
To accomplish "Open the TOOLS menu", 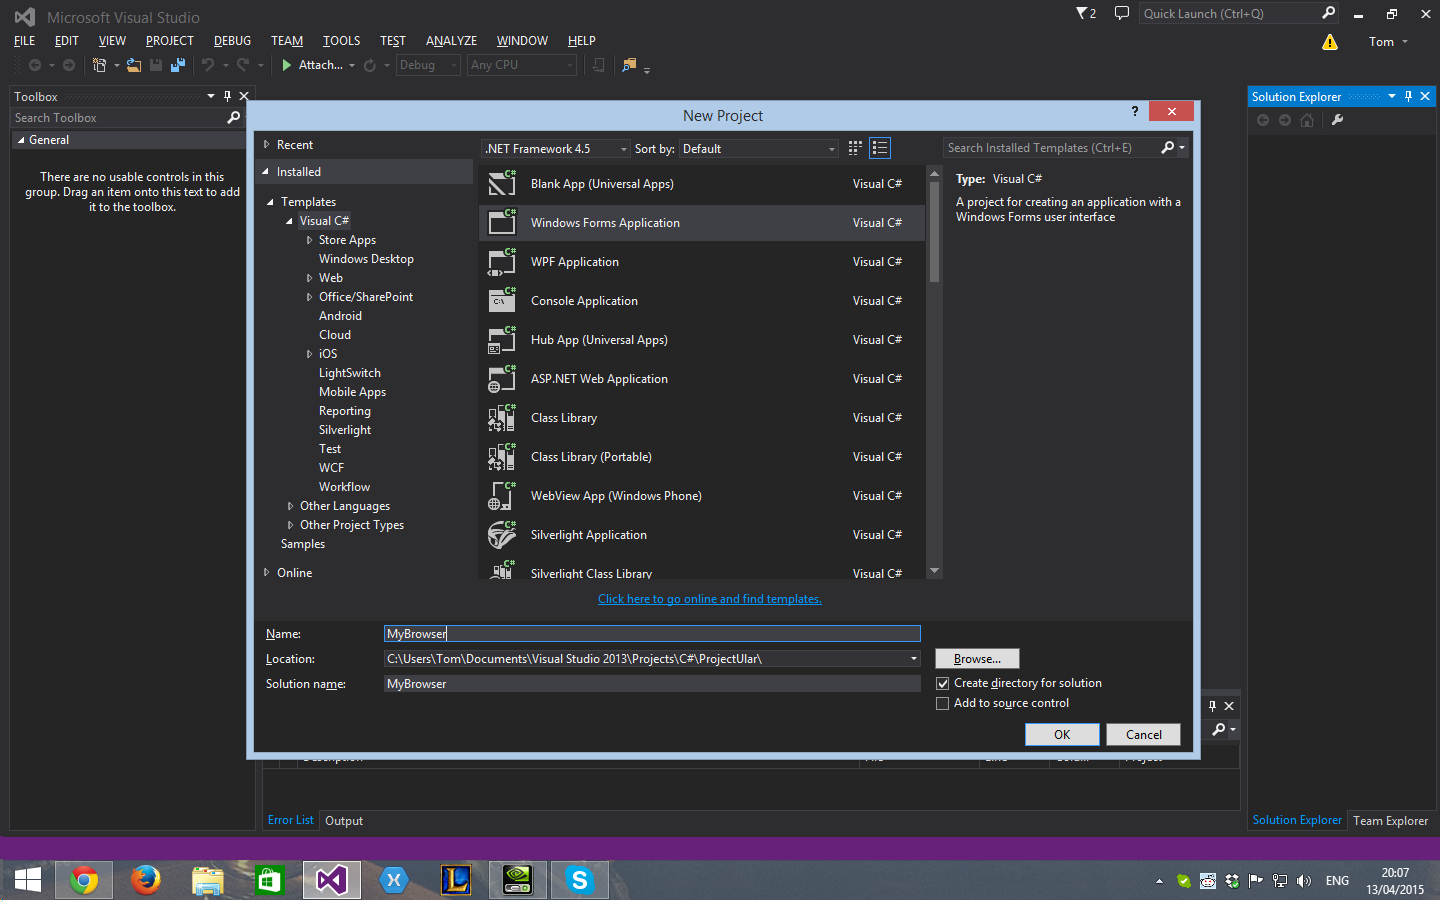I will [x=341, y=41].
